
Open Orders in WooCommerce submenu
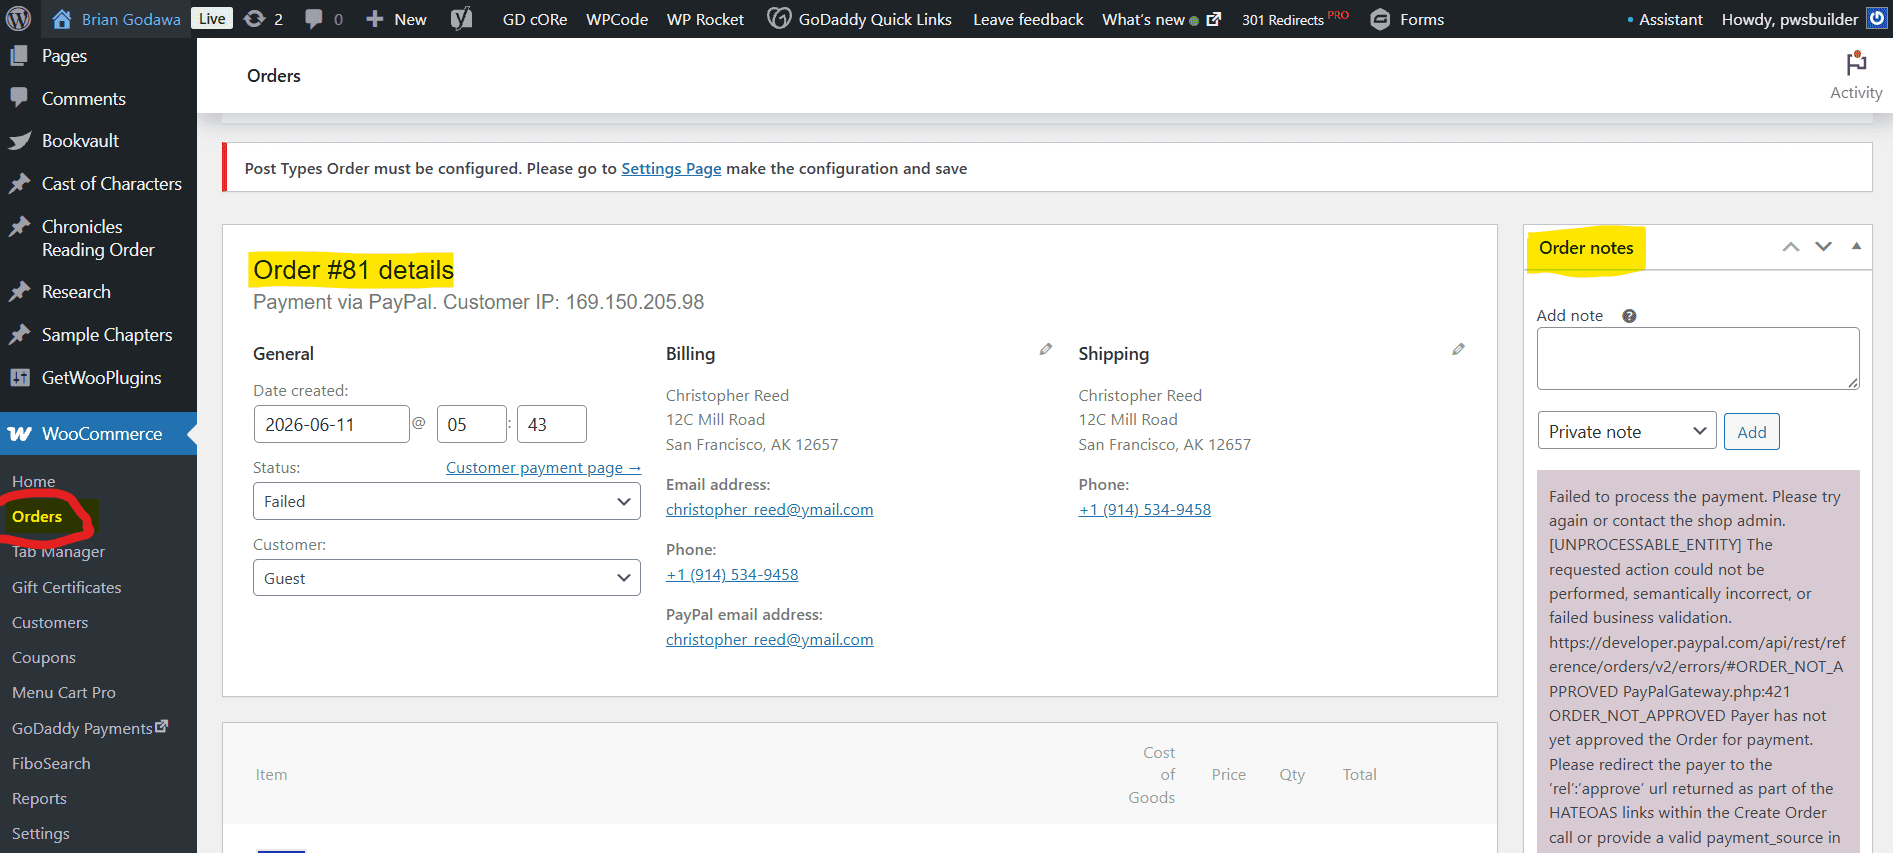pos(37,517)
